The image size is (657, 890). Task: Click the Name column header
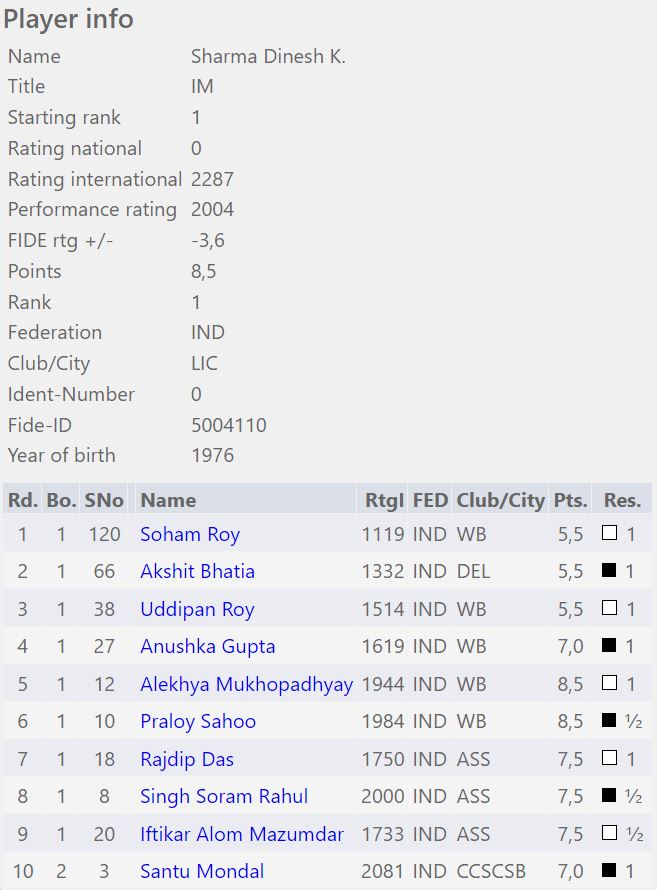pos(168,500)
